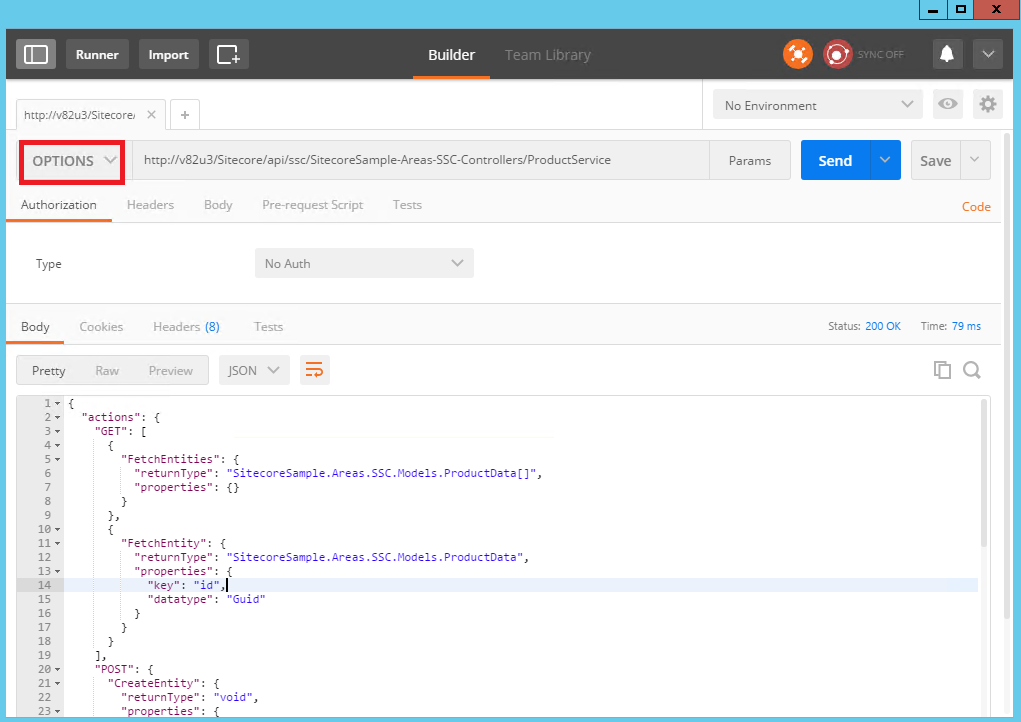This screenshot has height=722, width=1021.
Task: Switch to the Team Library tab
Action: [x=548, y=55]
